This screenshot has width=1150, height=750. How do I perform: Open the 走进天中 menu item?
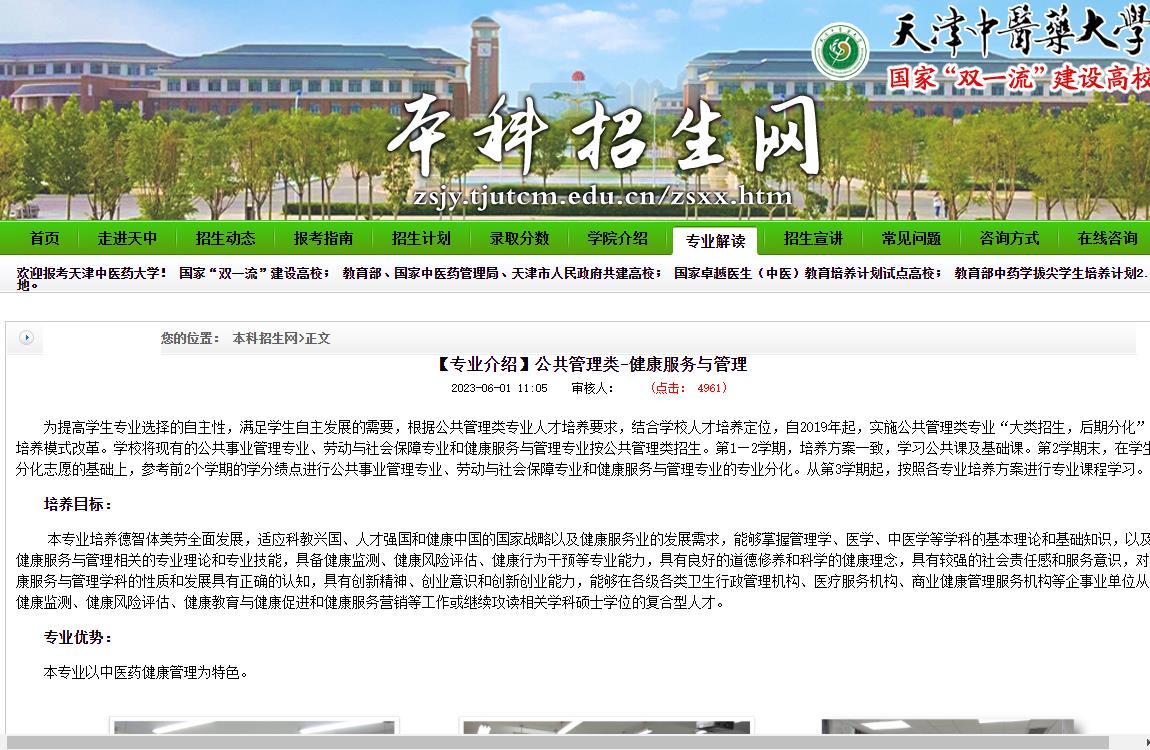127,238
